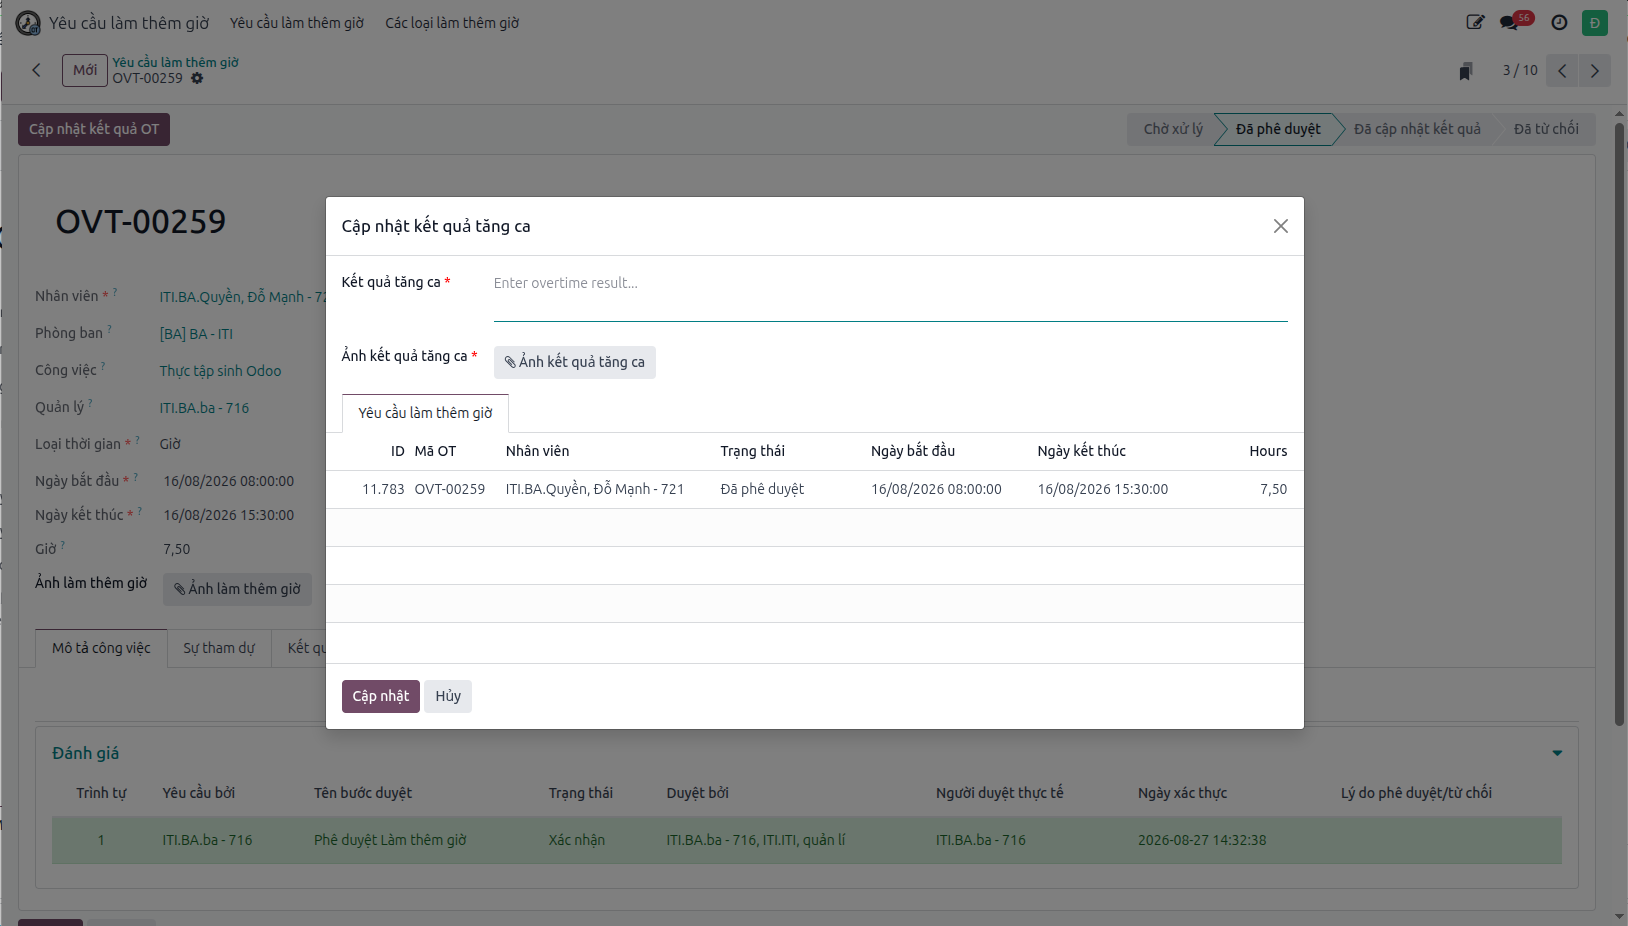This screenshot has width=1628, height=926.
Task: Focus the 'Kết quả tăng ca' text field
Action: tap(890, 295)
